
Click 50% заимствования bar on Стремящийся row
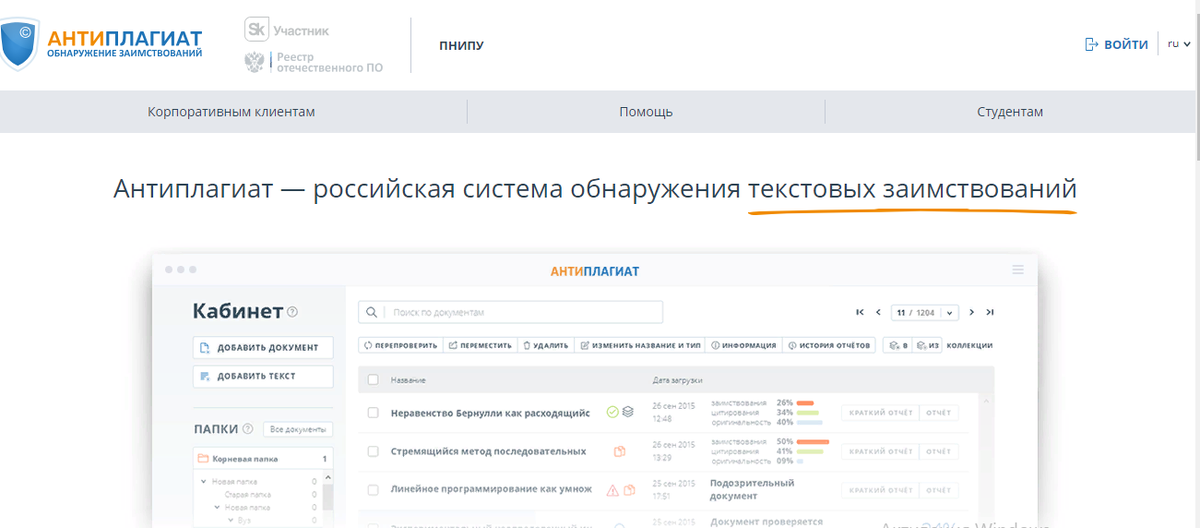tap(813, 441)
